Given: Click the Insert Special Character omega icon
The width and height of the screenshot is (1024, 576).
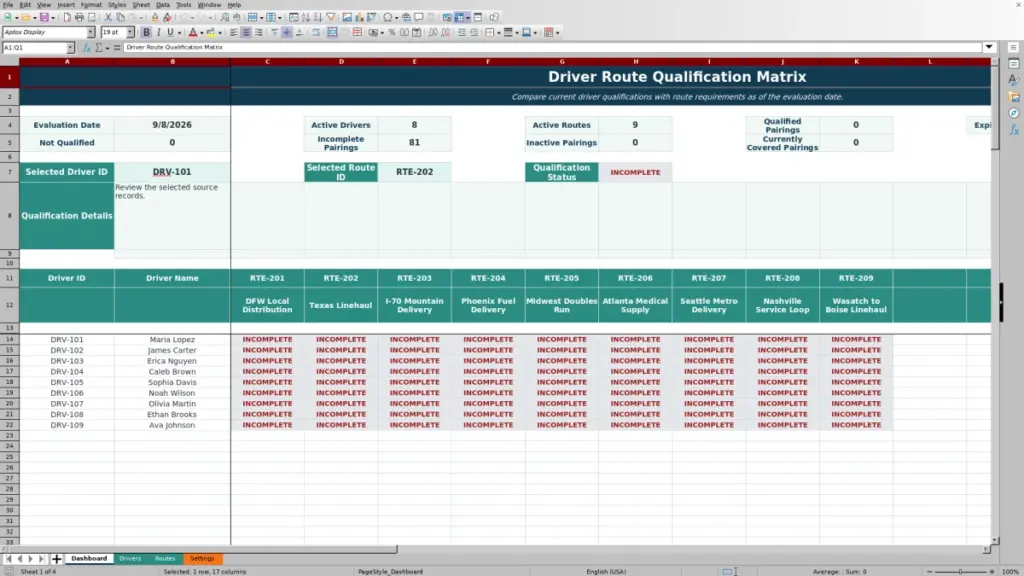Looking at the screenshot, I should click(388, 17).
